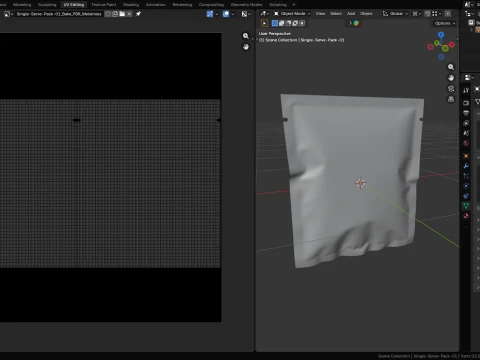Open the image browse dropdown in UV editor
This screenshot has width=480, height=360.
point(8,14)
